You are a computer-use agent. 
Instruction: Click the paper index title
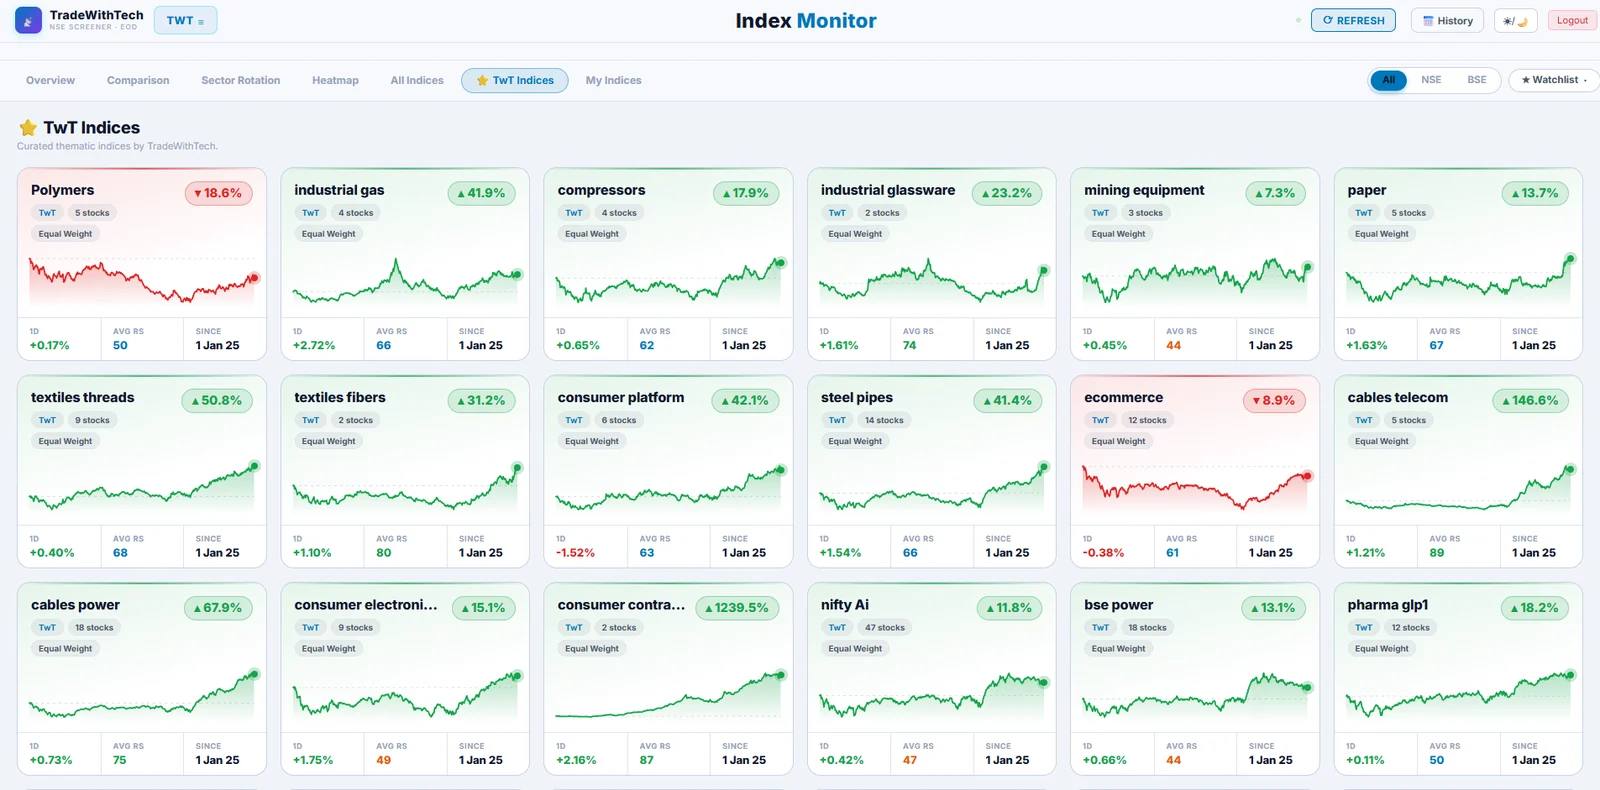click(1366, 190)
